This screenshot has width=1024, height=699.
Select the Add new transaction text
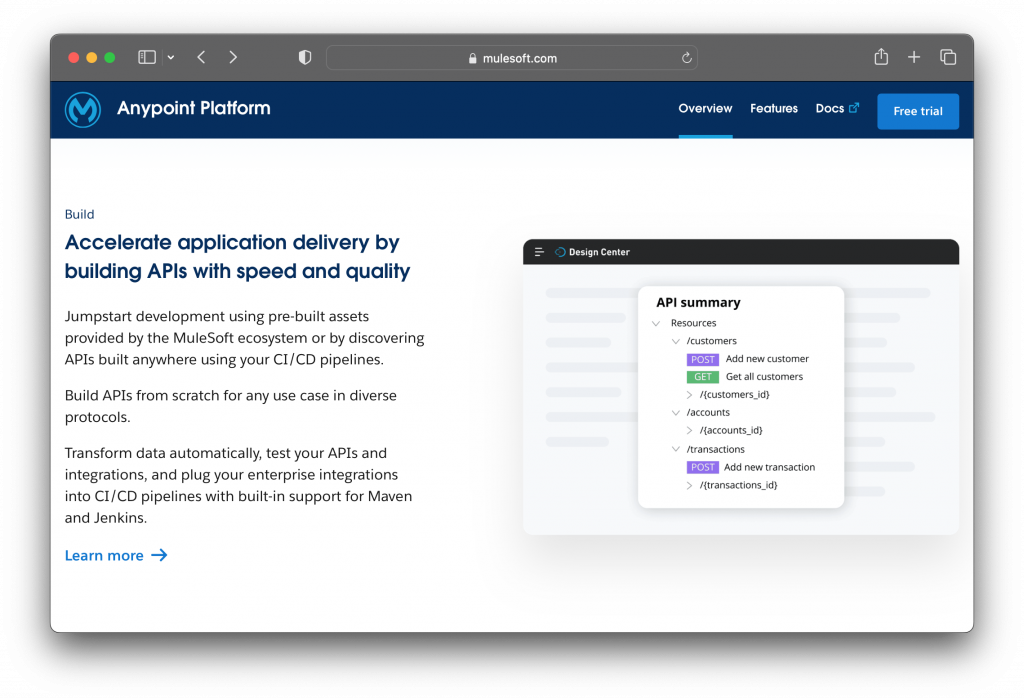(769, 467)
